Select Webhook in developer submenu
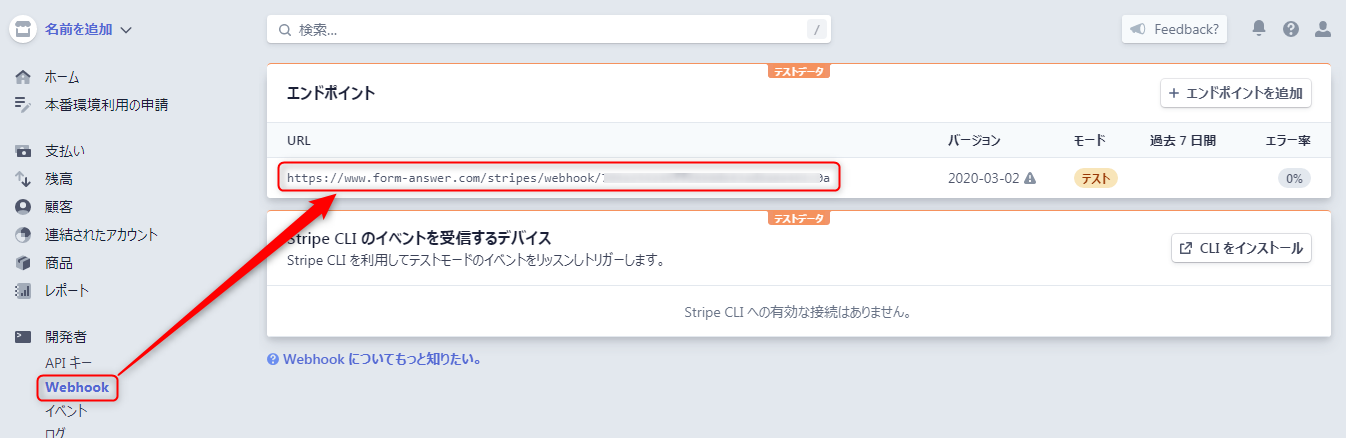The image size is (1346, 438). coord(77,388)
